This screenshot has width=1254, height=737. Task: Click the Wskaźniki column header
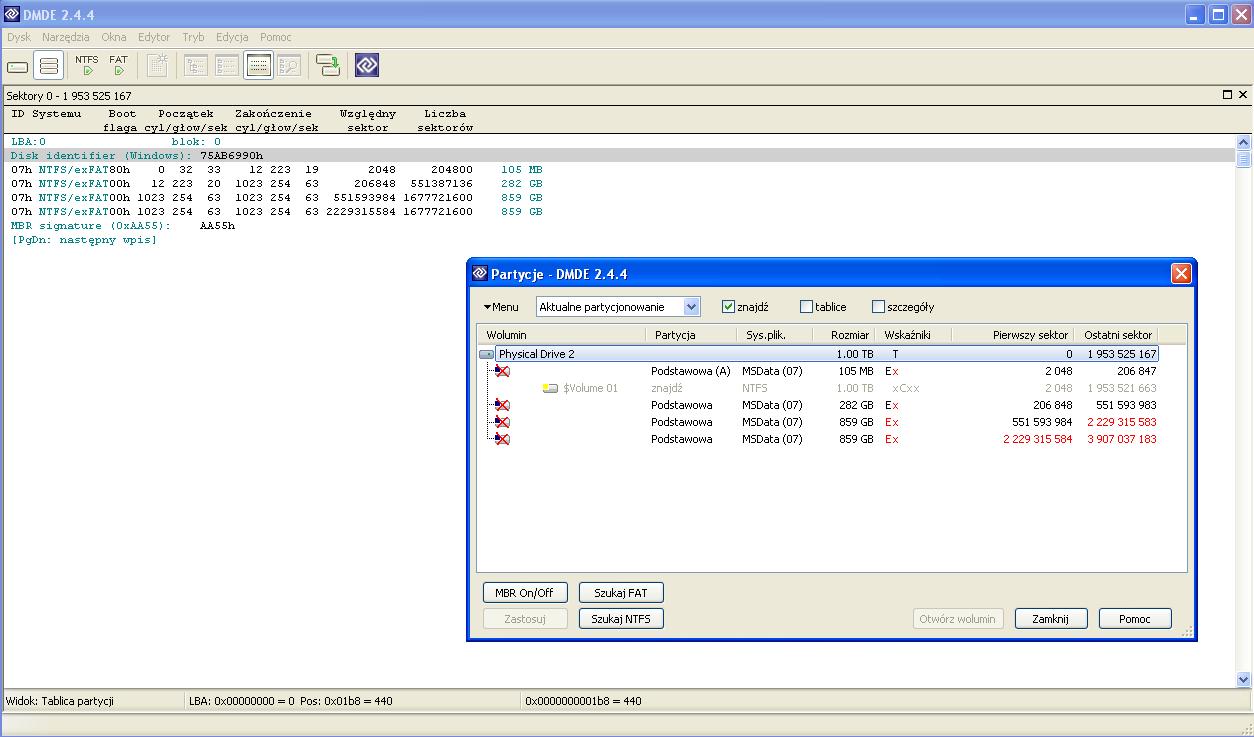click(x=913, y=335)
